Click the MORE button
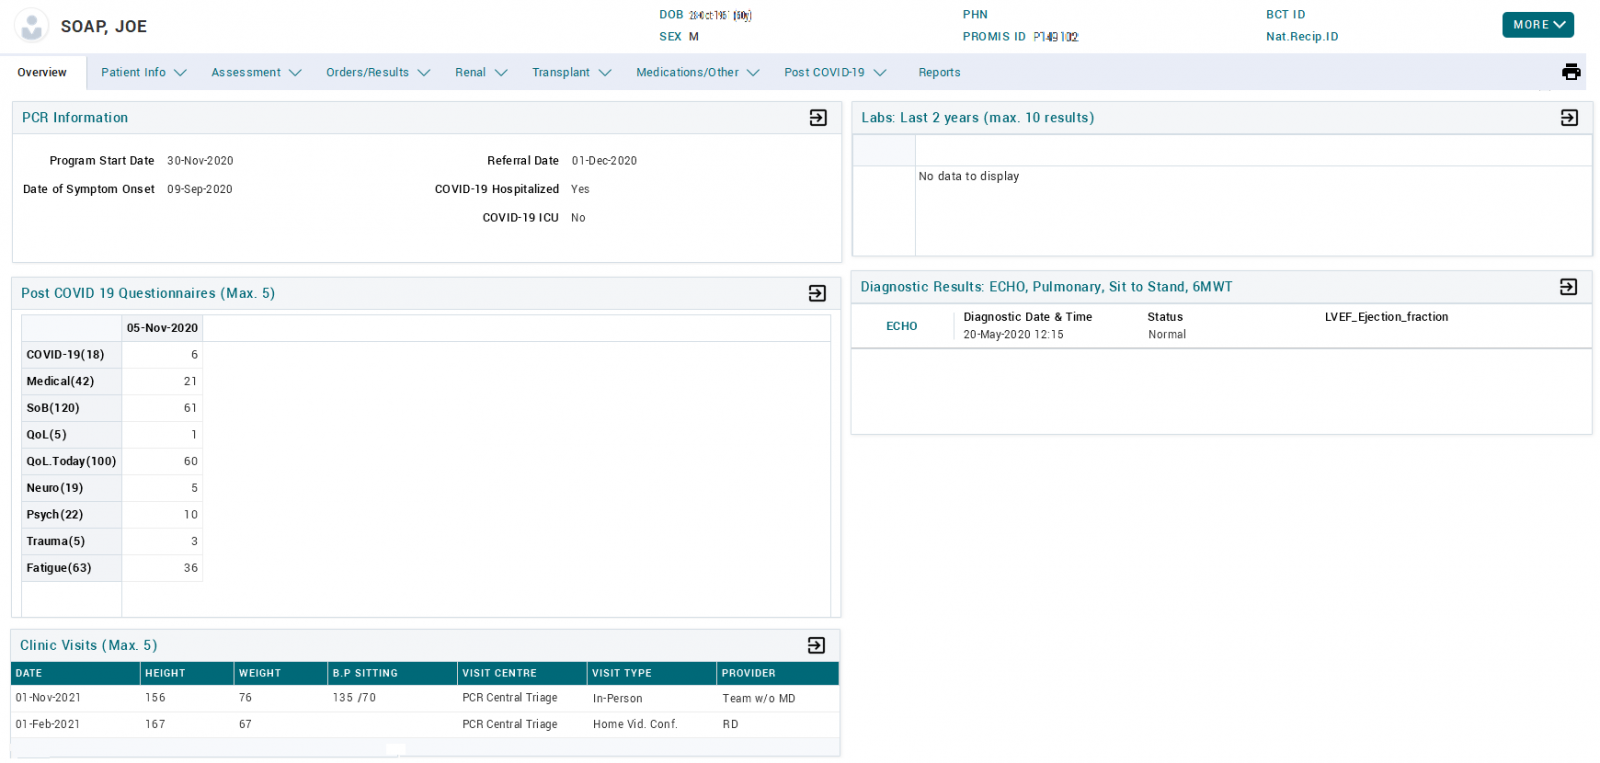Screen dimensions: 1600x763 (x=1537, y=25)
